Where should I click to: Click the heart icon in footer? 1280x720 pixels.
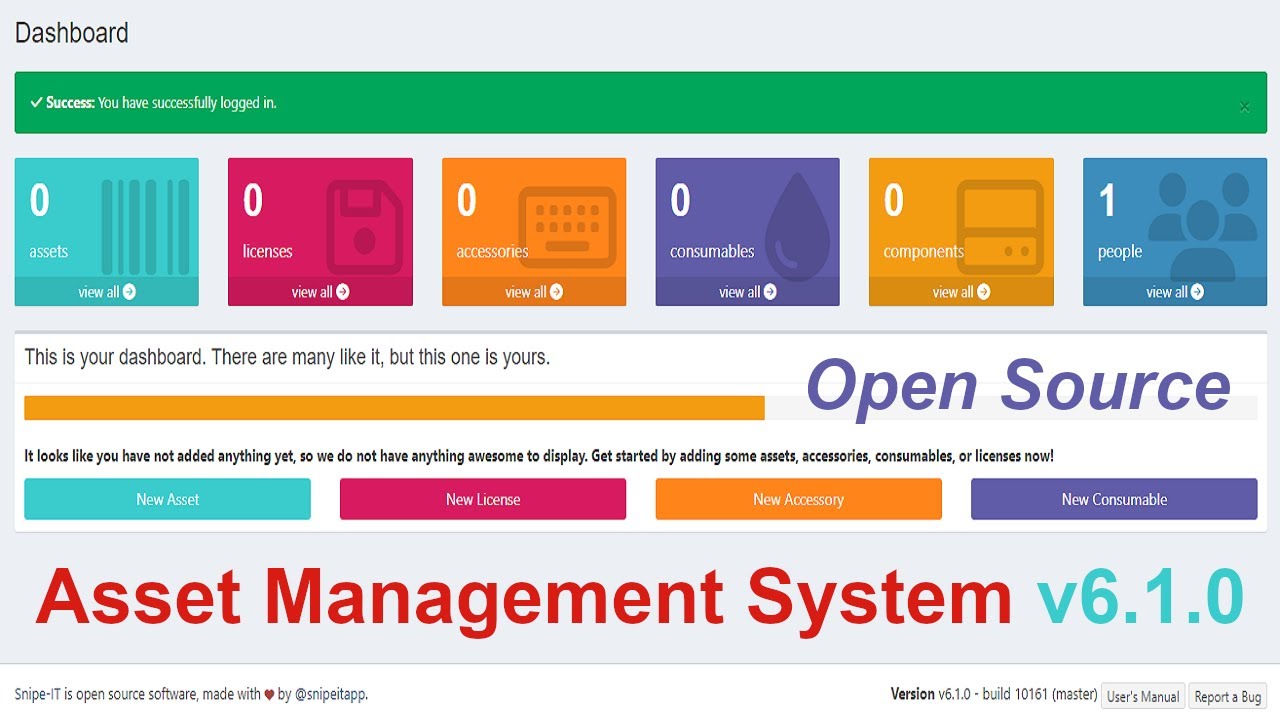(269, 695)
